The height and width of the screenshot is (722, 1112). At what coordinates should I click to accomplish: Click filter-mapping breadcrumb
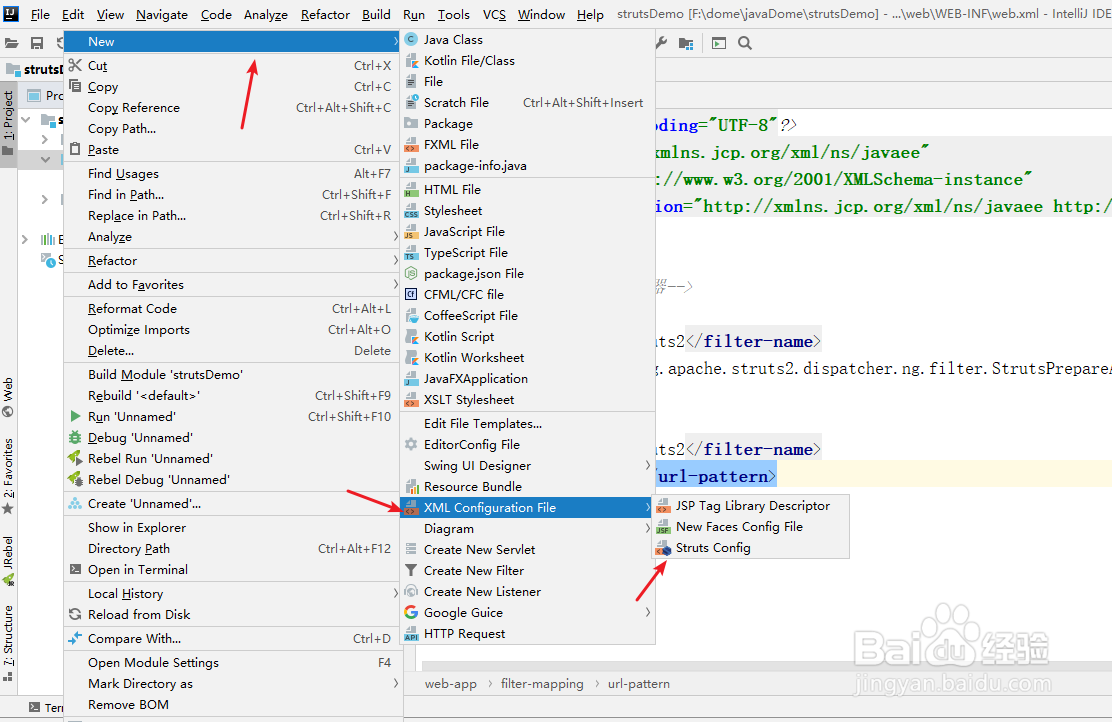point(542,684)
